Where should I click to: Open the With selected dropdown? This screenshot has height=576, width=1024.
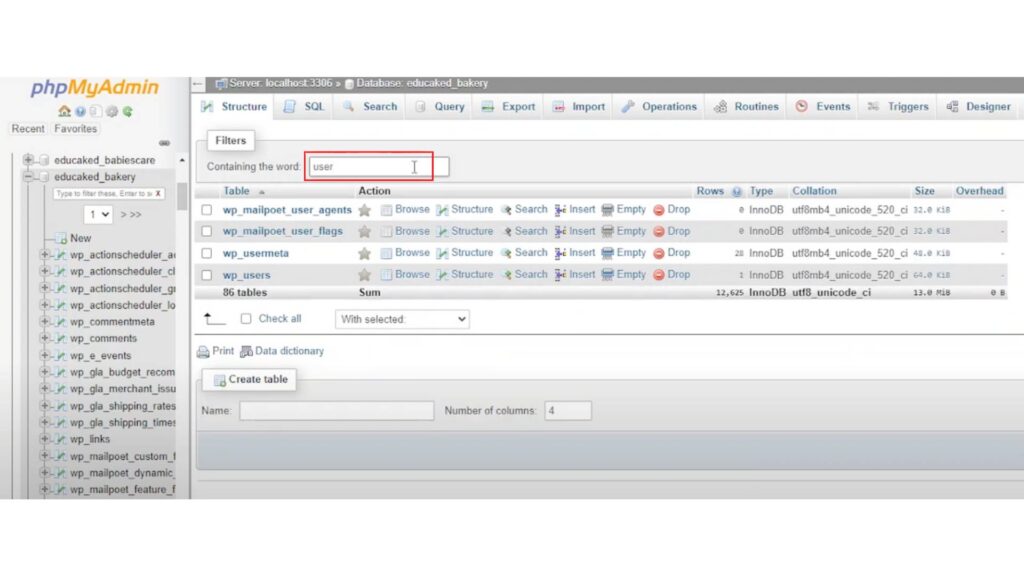(402, 319)
